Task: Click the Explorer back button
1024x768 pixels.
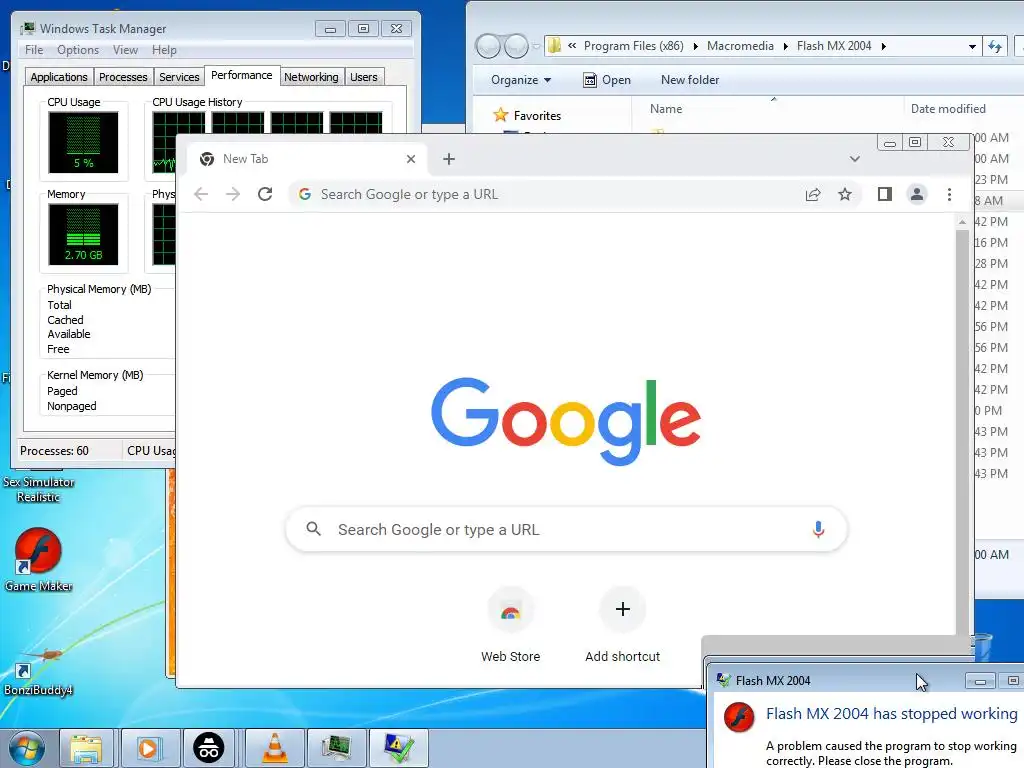Action: pos(487,46)
